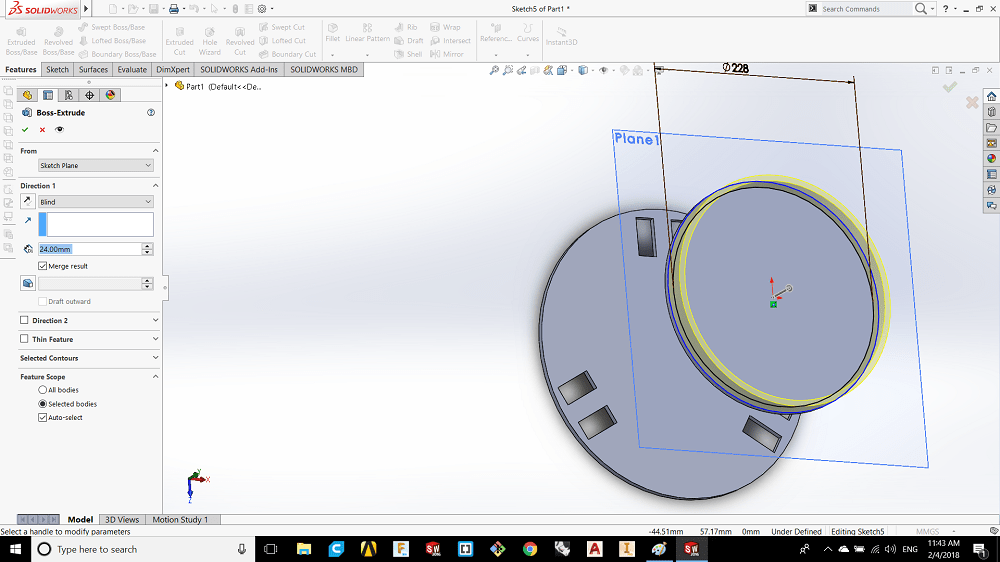Collapse the Feature Scope section
1000x562 pixels.
point(155,377)
